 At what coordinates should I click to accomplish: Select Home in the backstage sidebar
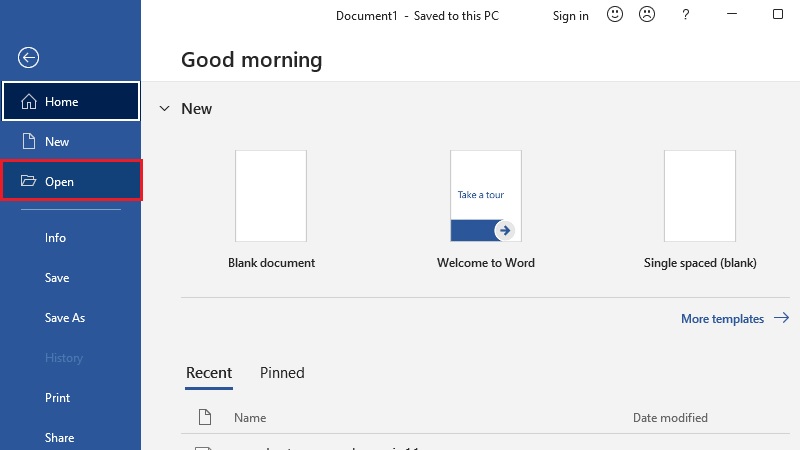71,102
